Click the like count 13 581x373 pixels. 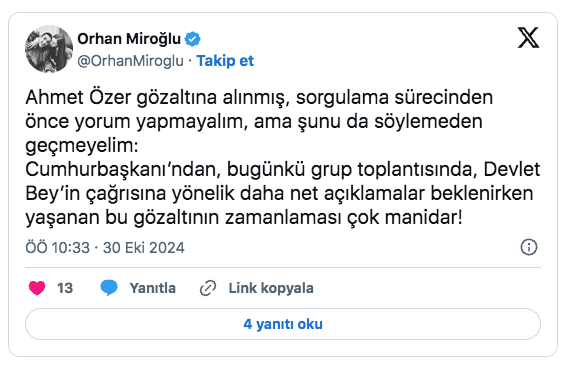[x=65, y=288]
